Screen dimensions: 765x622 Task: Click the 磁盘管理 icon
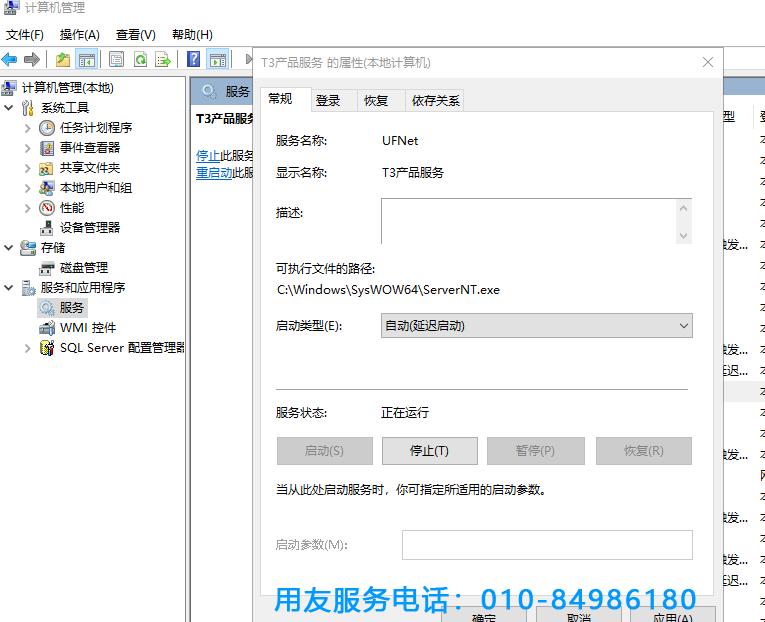[47, 268]
